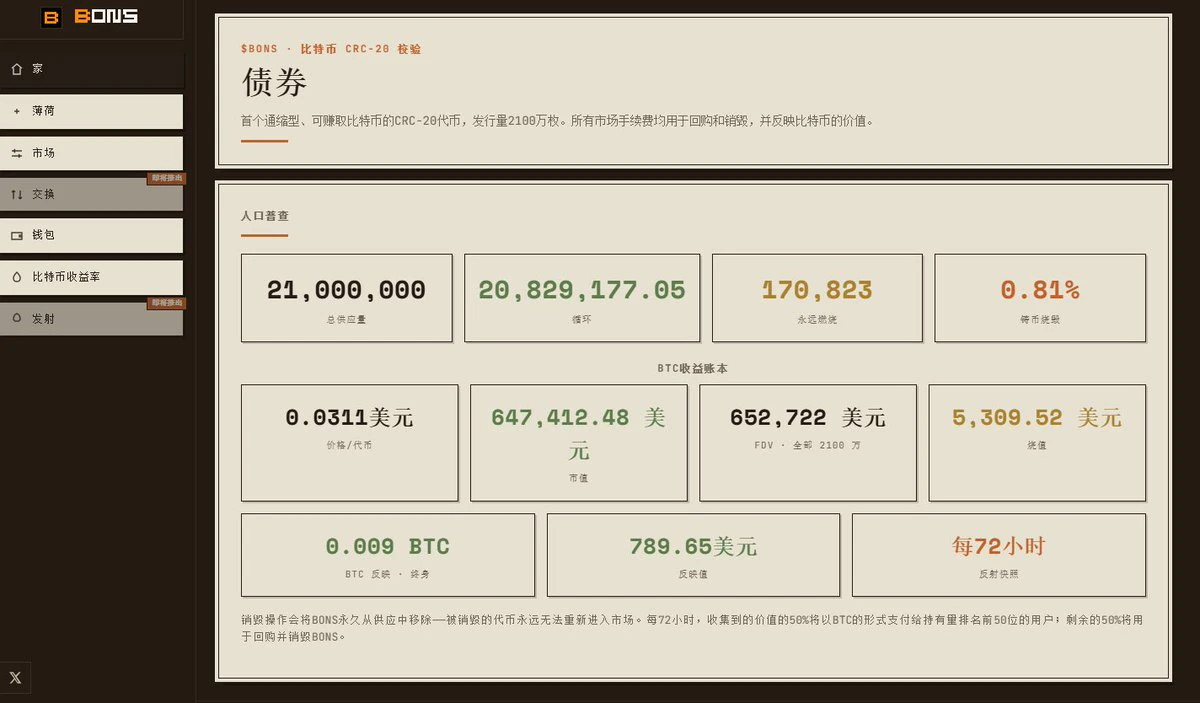The width and height of the screenshot is (1200, 703).
Task: Click the icon beside 发射
Action: 16,318
